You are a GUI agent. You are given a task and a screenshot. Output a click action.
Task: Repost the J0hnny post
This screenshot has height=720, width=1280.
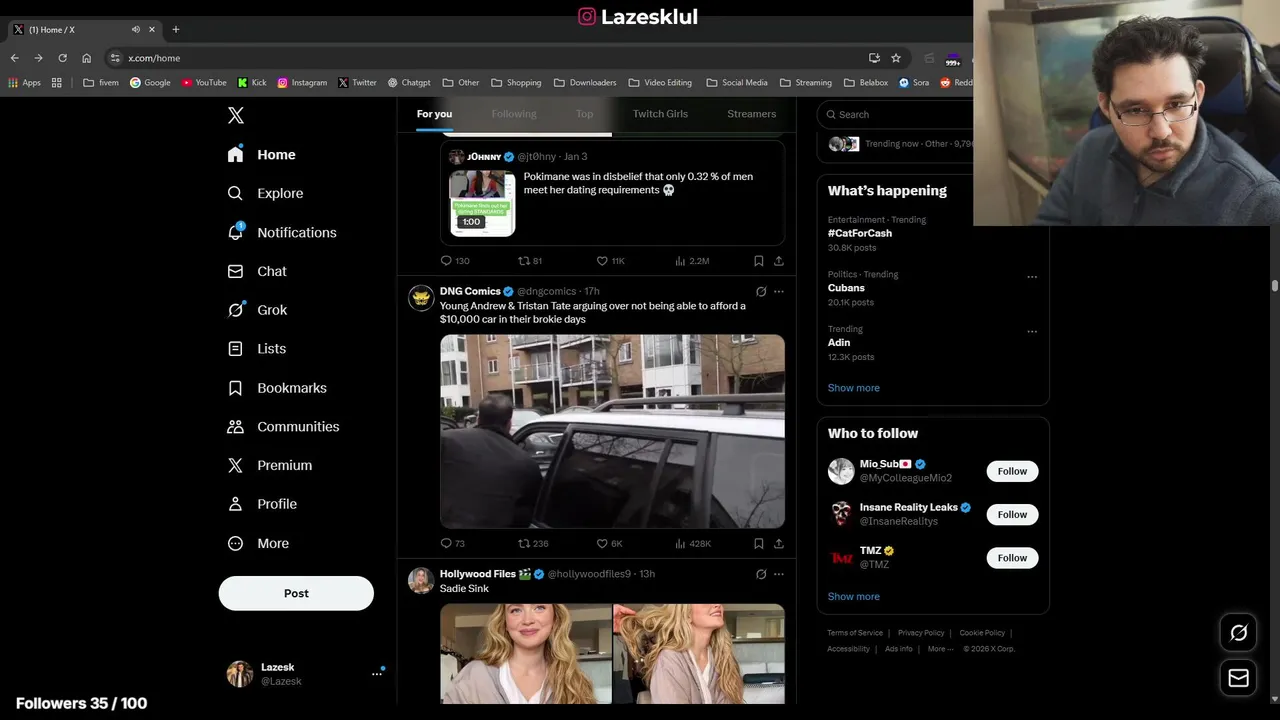(530, 261)
